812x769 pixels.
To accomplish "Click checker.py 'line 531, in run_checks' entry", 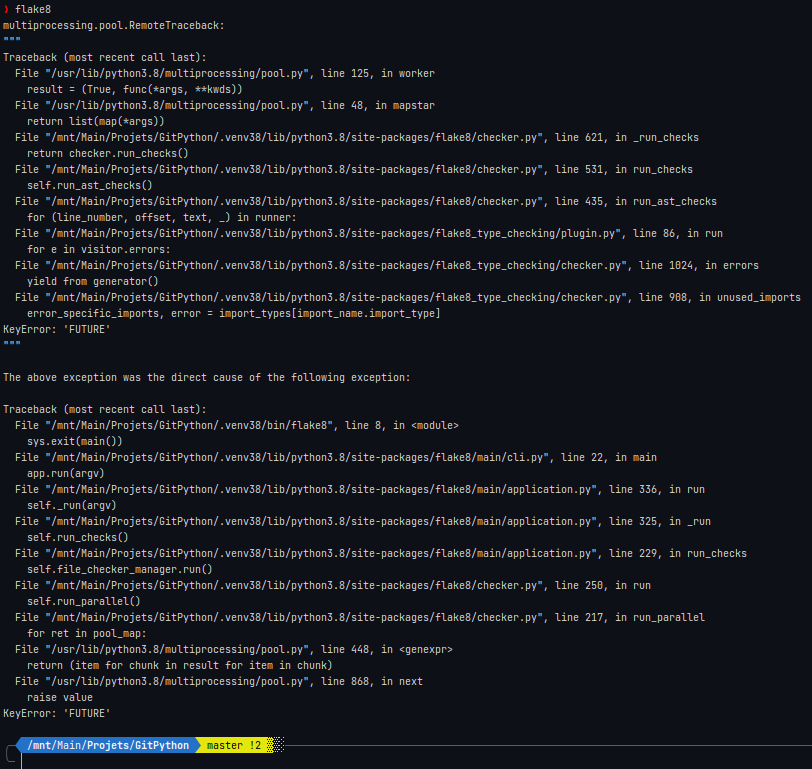I will [354, 170].
